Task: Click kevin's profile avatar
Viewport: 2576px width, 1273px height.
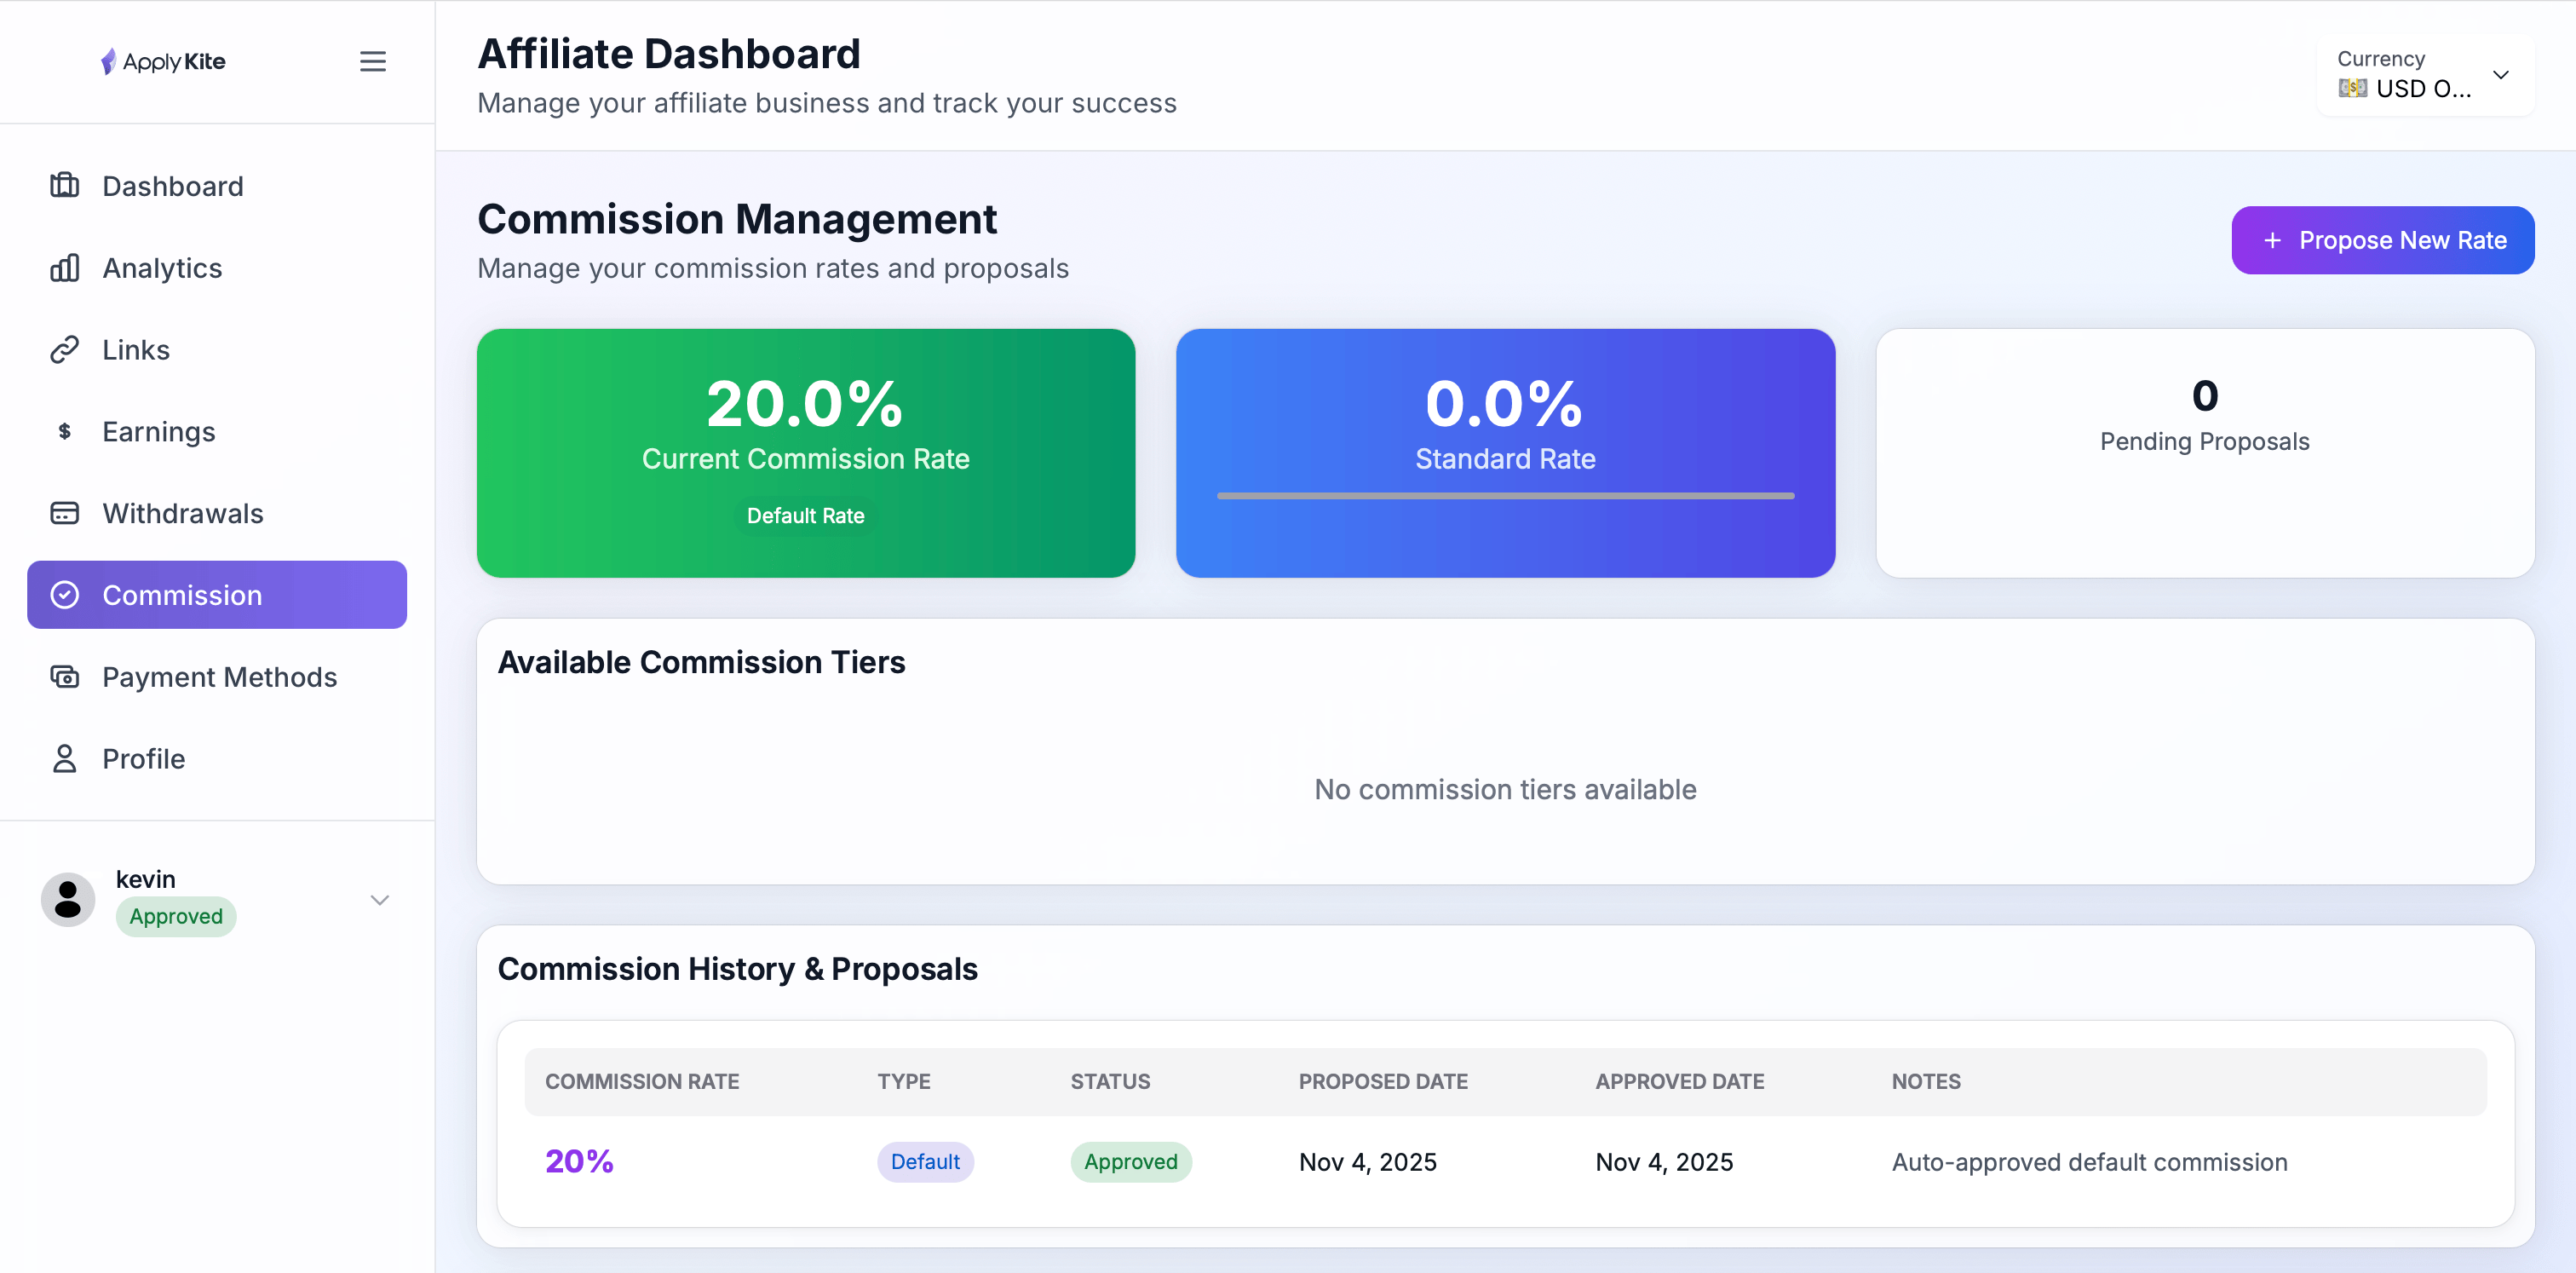Action: [x=68, y=899]
